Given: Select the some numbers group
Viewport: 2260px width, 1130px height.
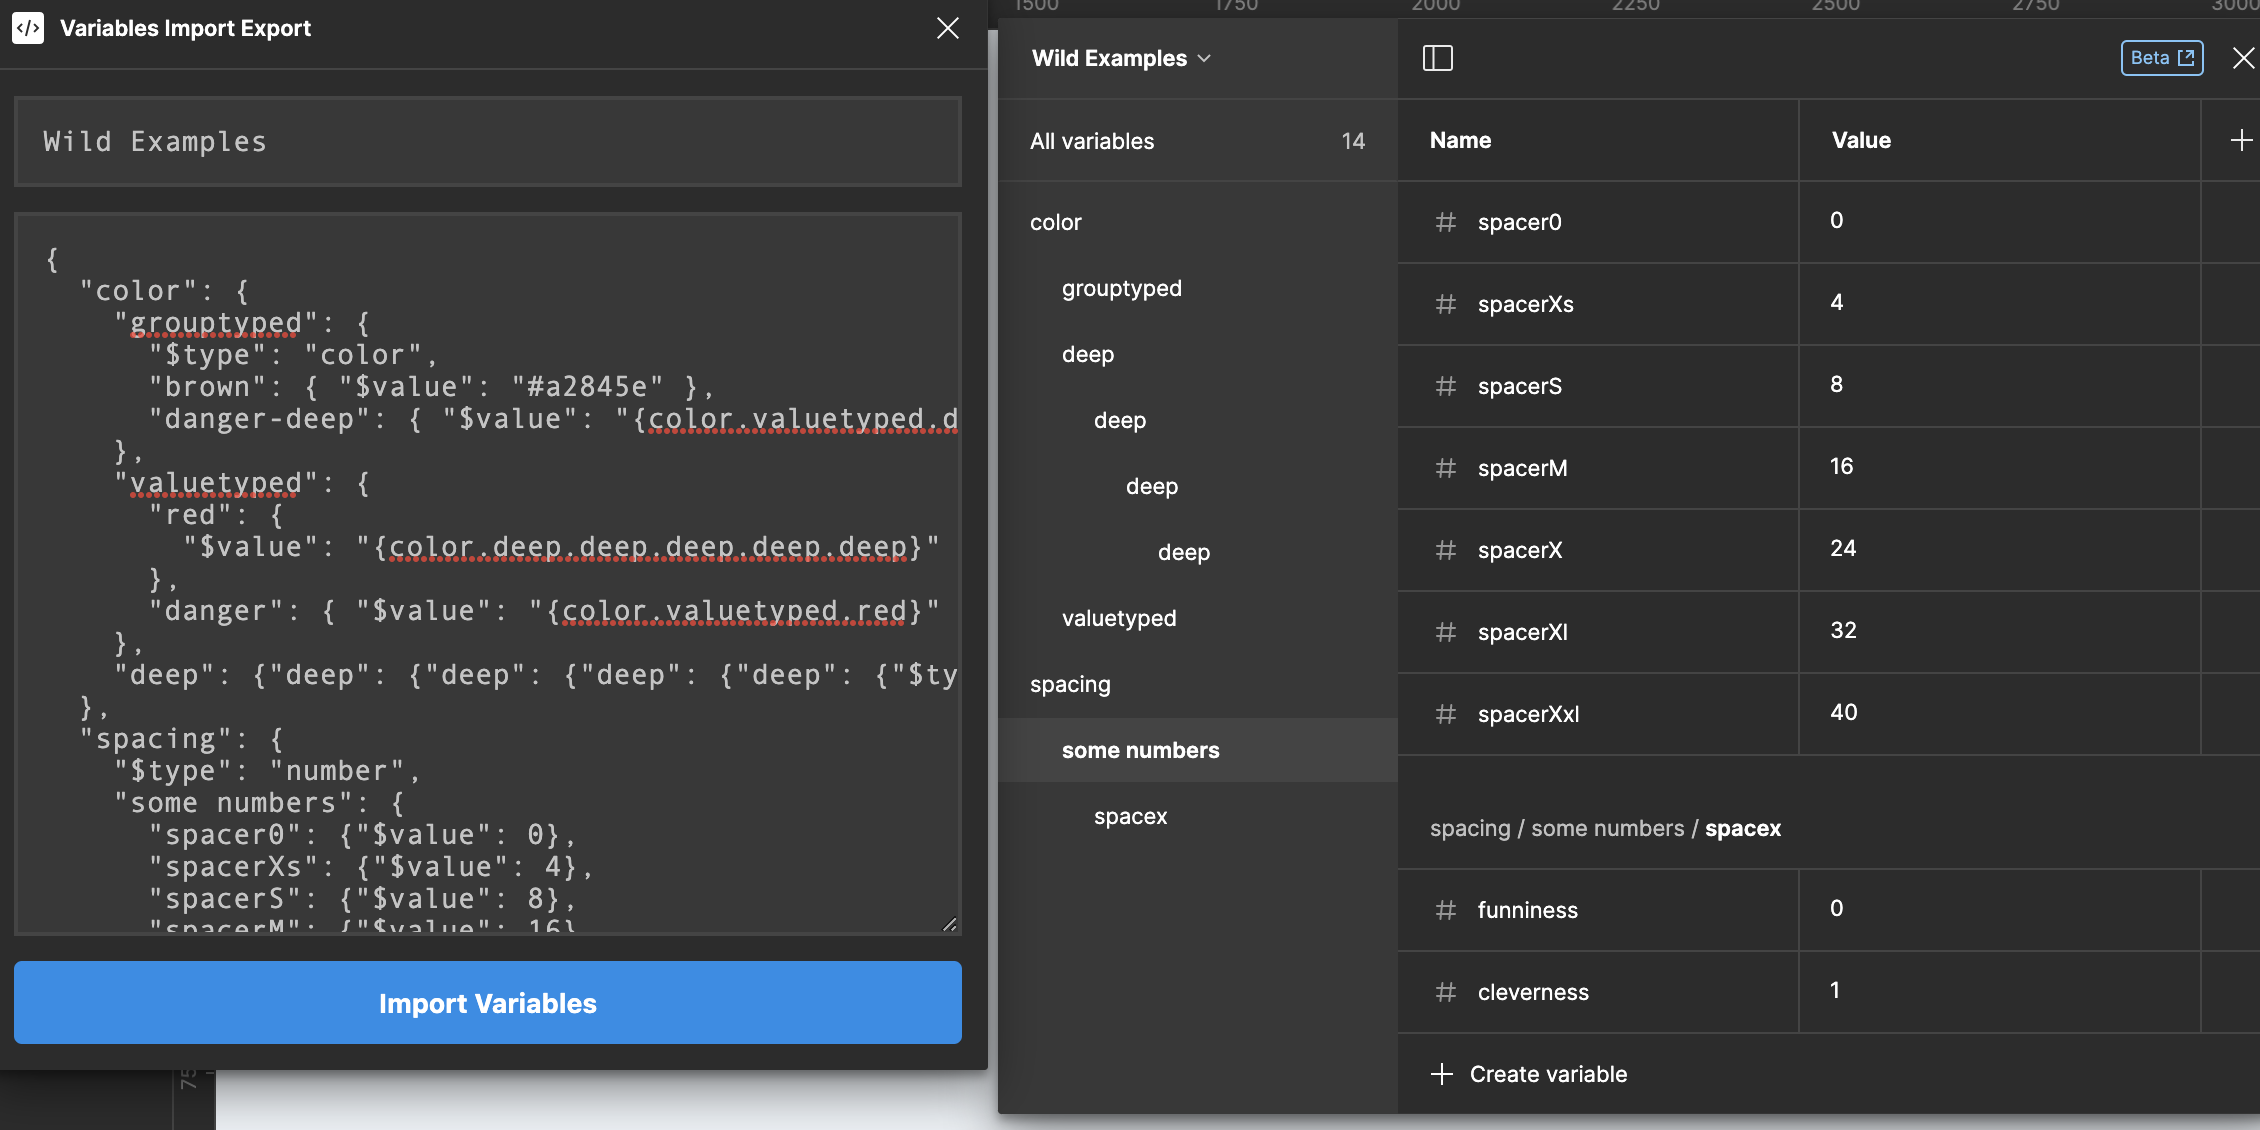Looking at the screenshot, I should 1140,749.
